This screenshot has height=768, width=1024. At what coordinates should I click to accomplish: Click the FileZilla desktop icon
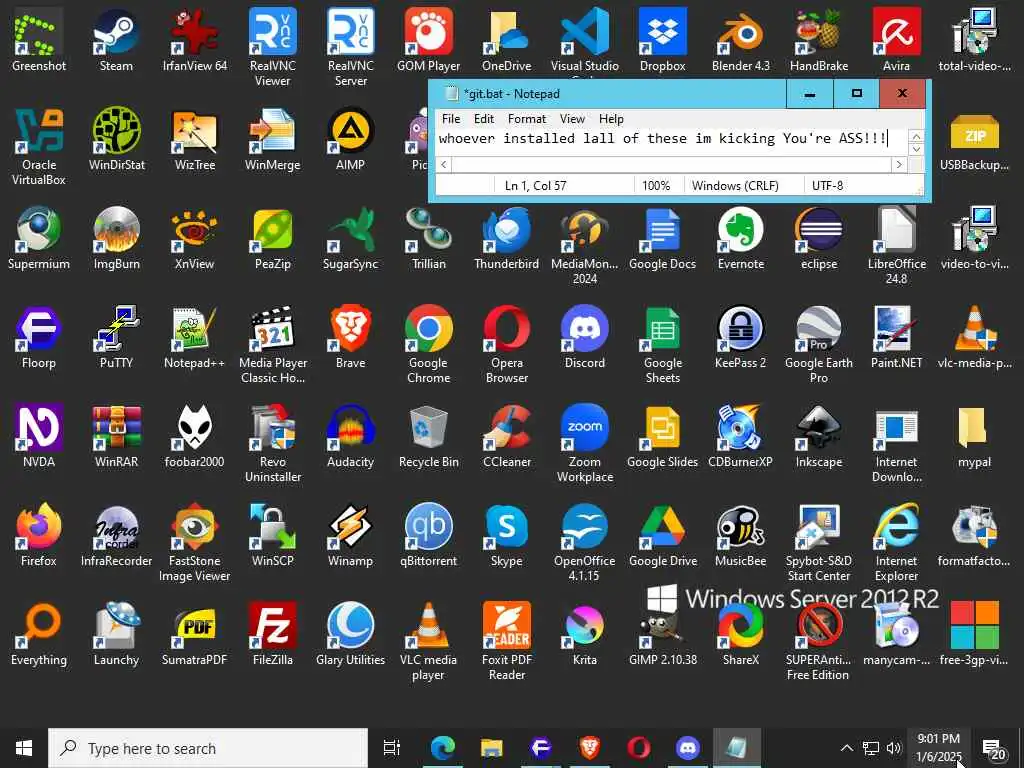pos(272,634)
